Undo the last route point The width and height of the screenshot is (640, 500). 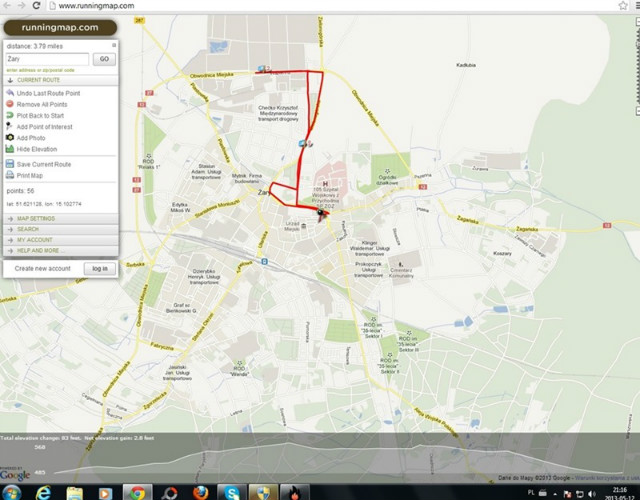pyautogui.click(x=48, y=93)
